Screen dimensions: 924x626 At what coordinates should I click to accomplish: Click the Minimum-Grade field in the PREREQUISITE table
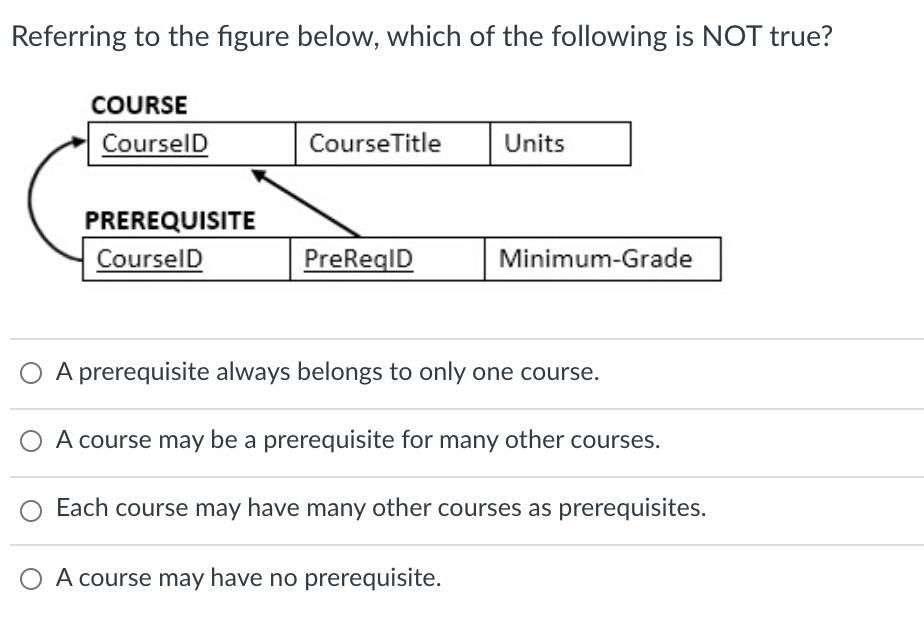click(x=596, y=260)
